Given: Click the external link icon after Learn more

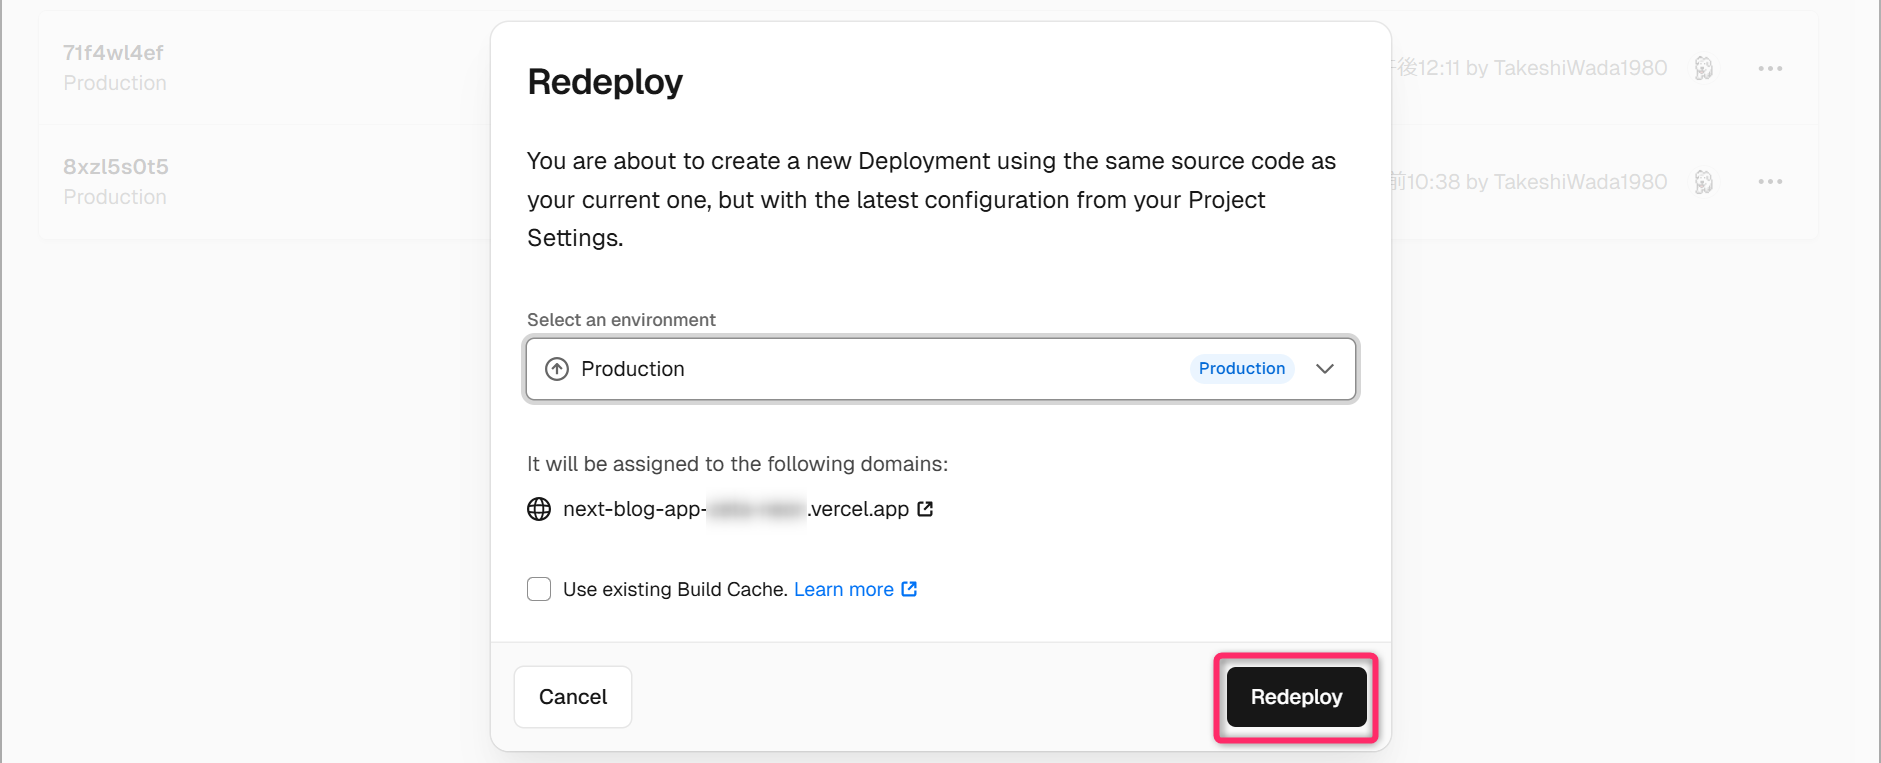Looking at the screenshot, I should (x=909, y=589).
